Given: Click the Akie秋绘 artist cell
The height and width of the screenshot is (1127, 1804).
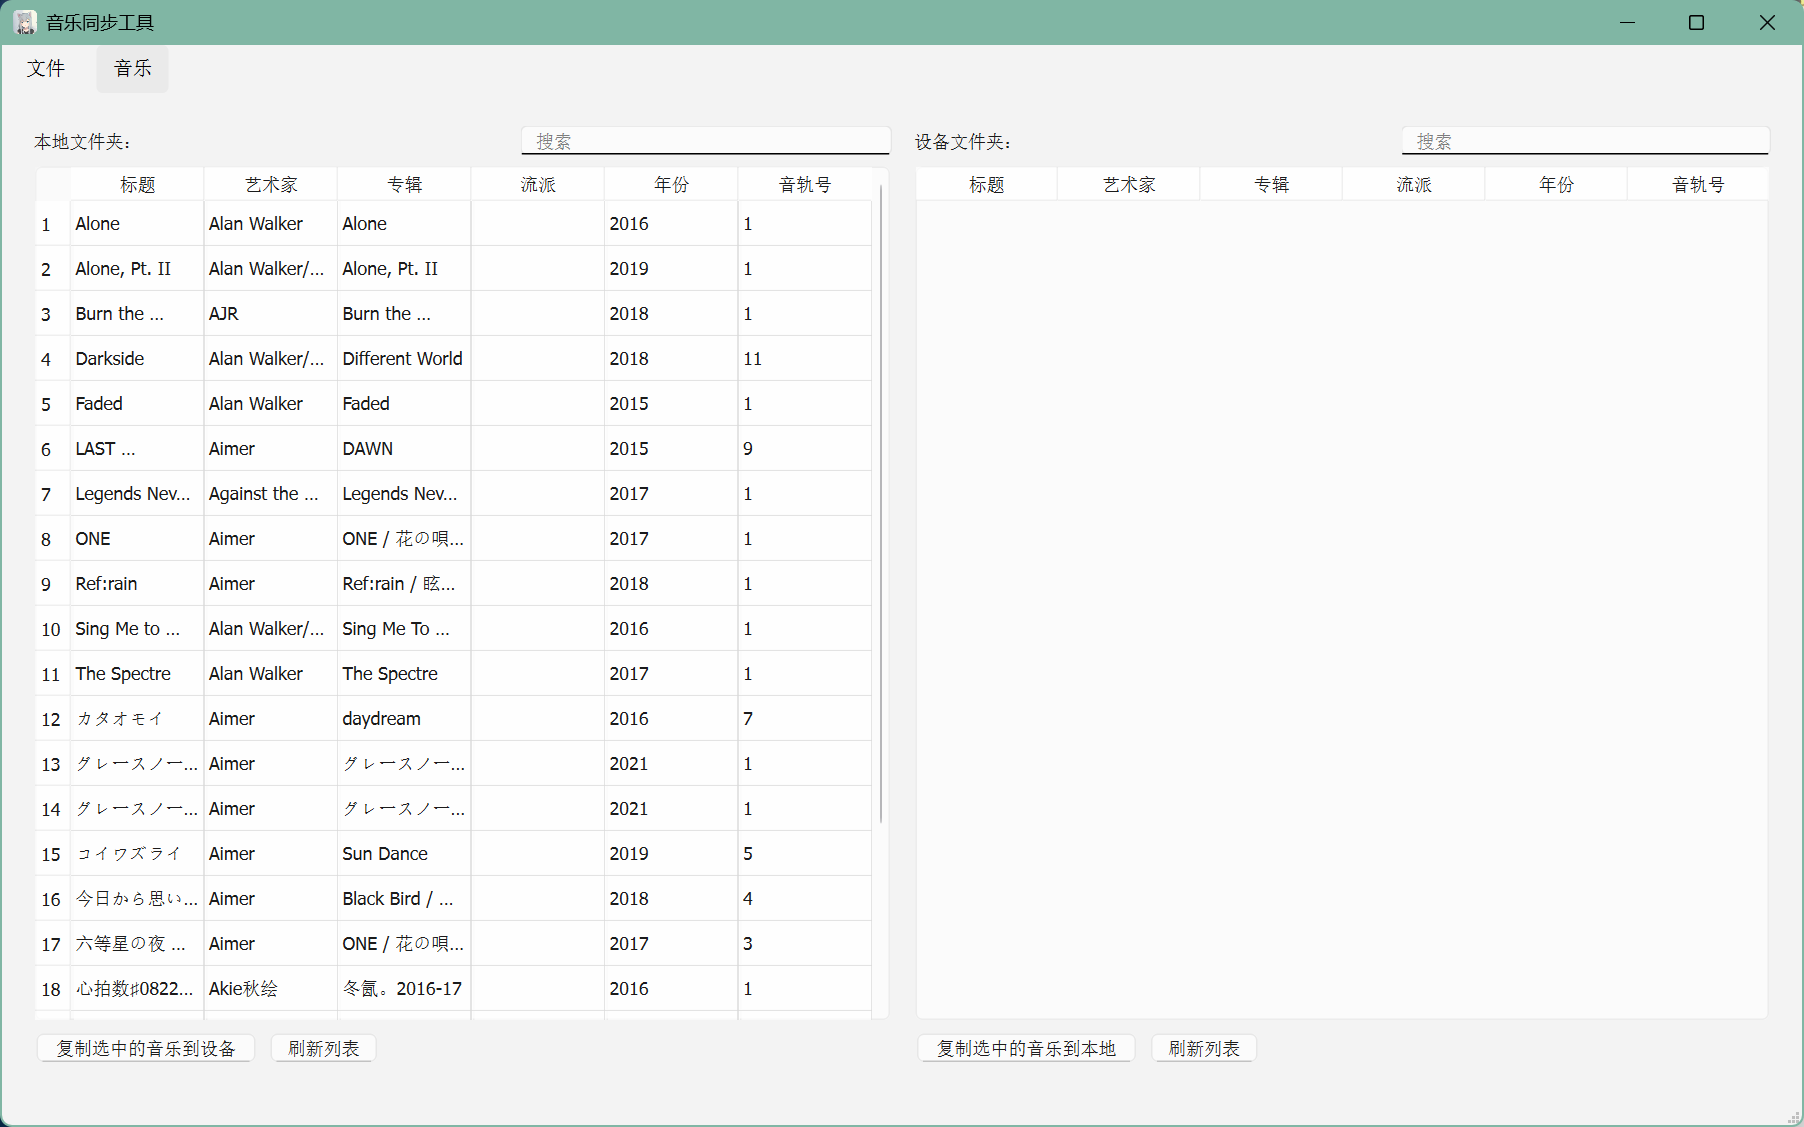Looking at the screenshot, I should [271, 988].
